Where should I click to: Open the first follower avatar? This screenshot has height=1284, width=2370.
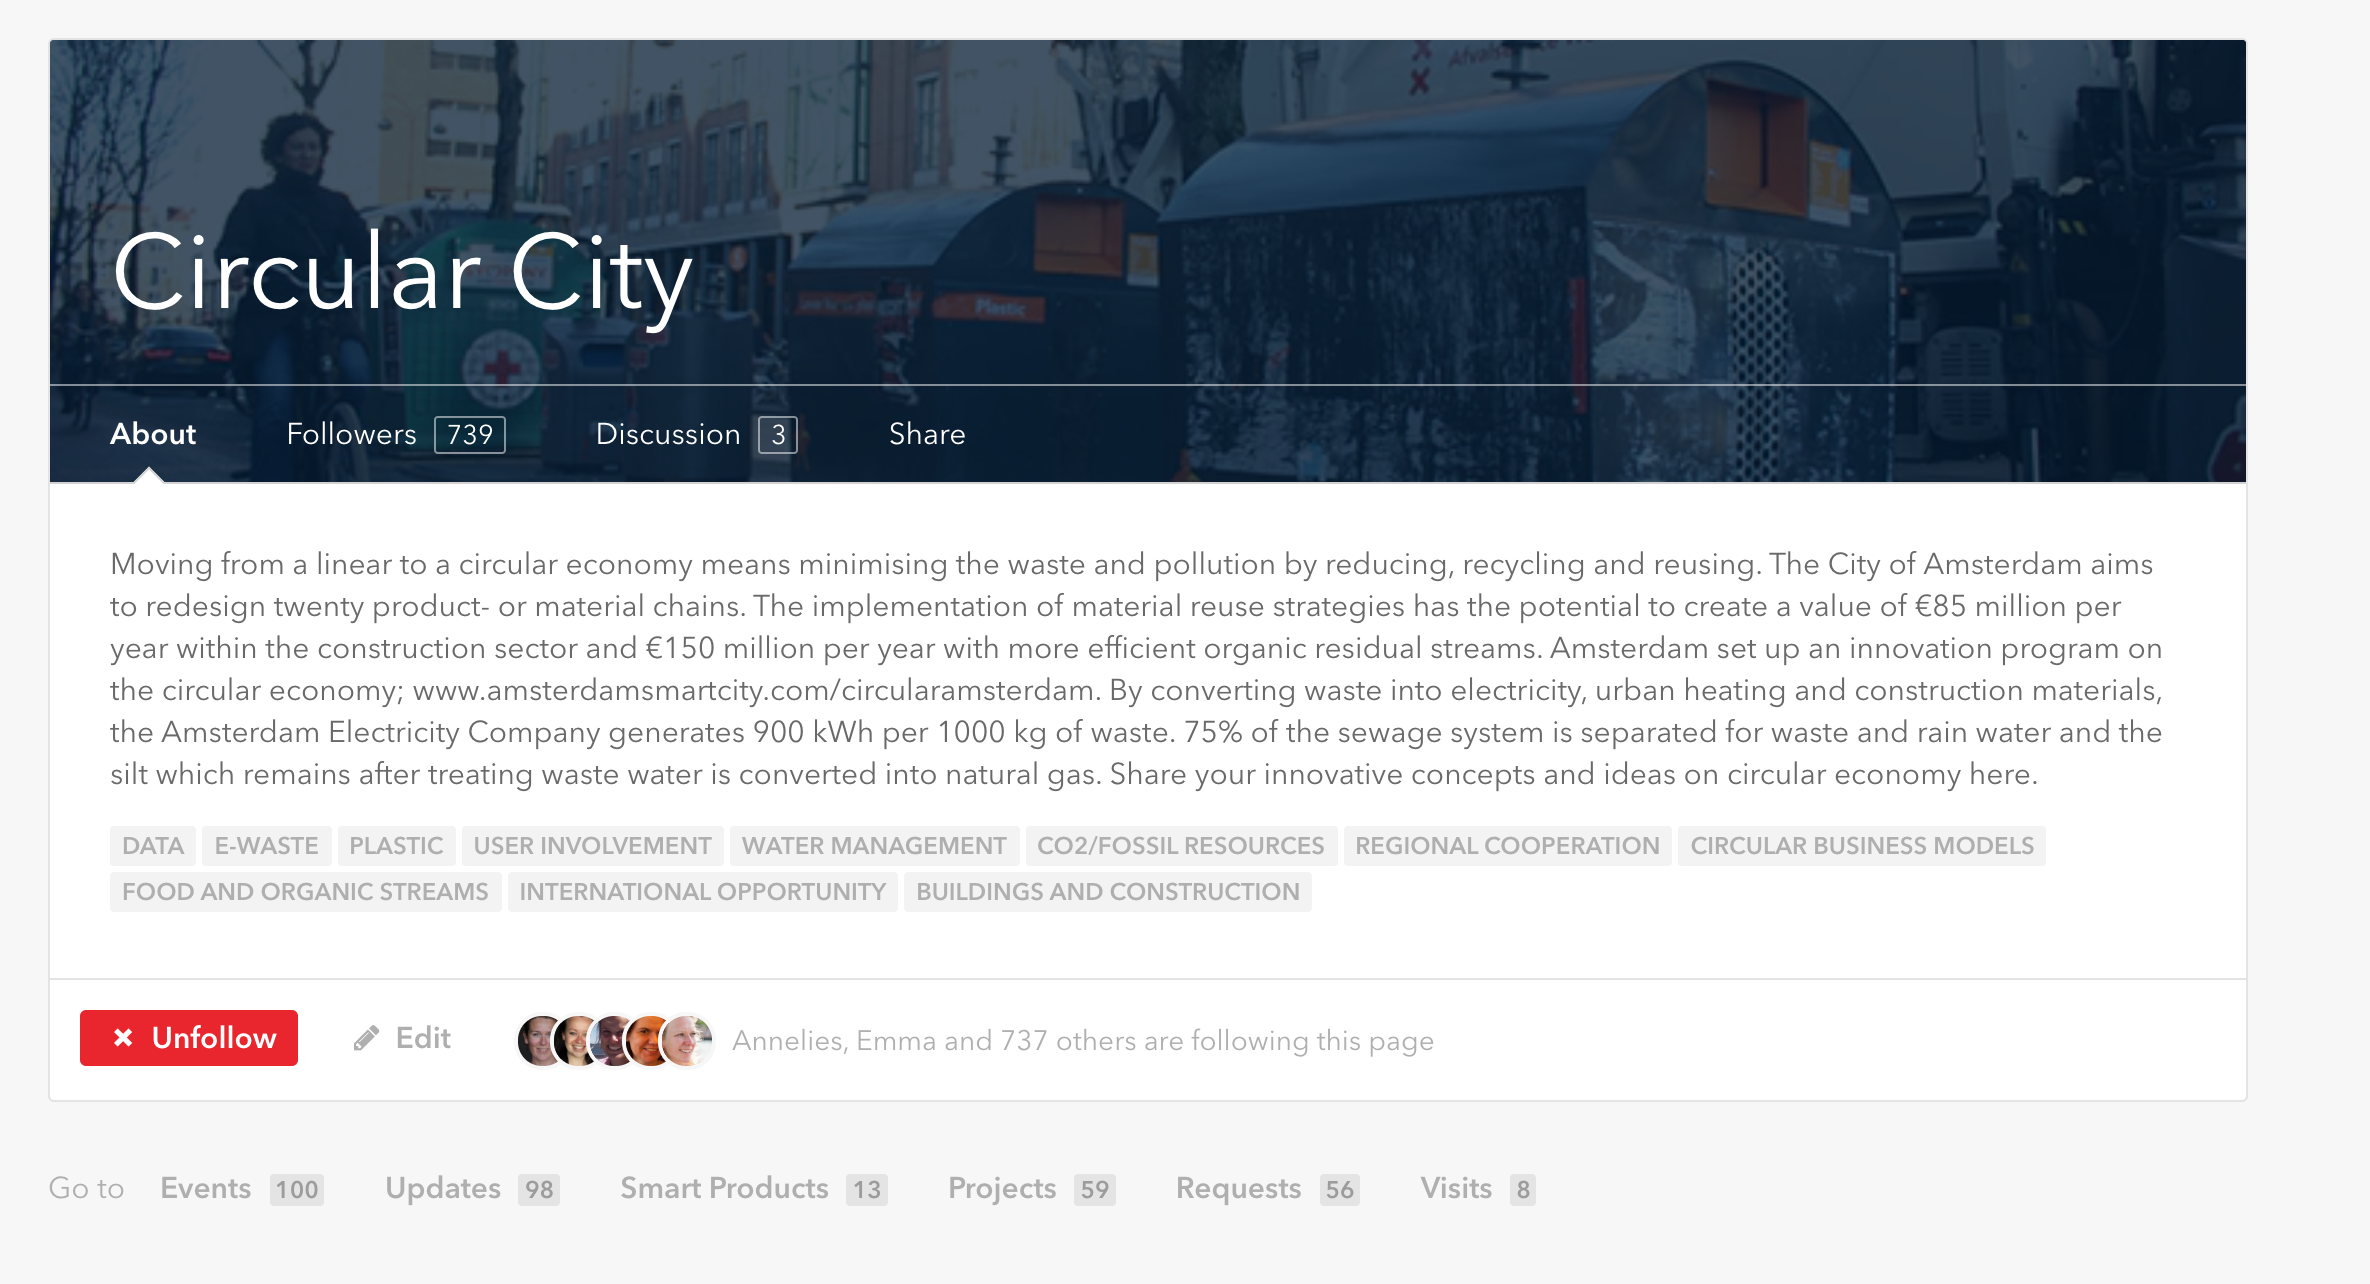pyautogui.click(x=541, y=1041)
